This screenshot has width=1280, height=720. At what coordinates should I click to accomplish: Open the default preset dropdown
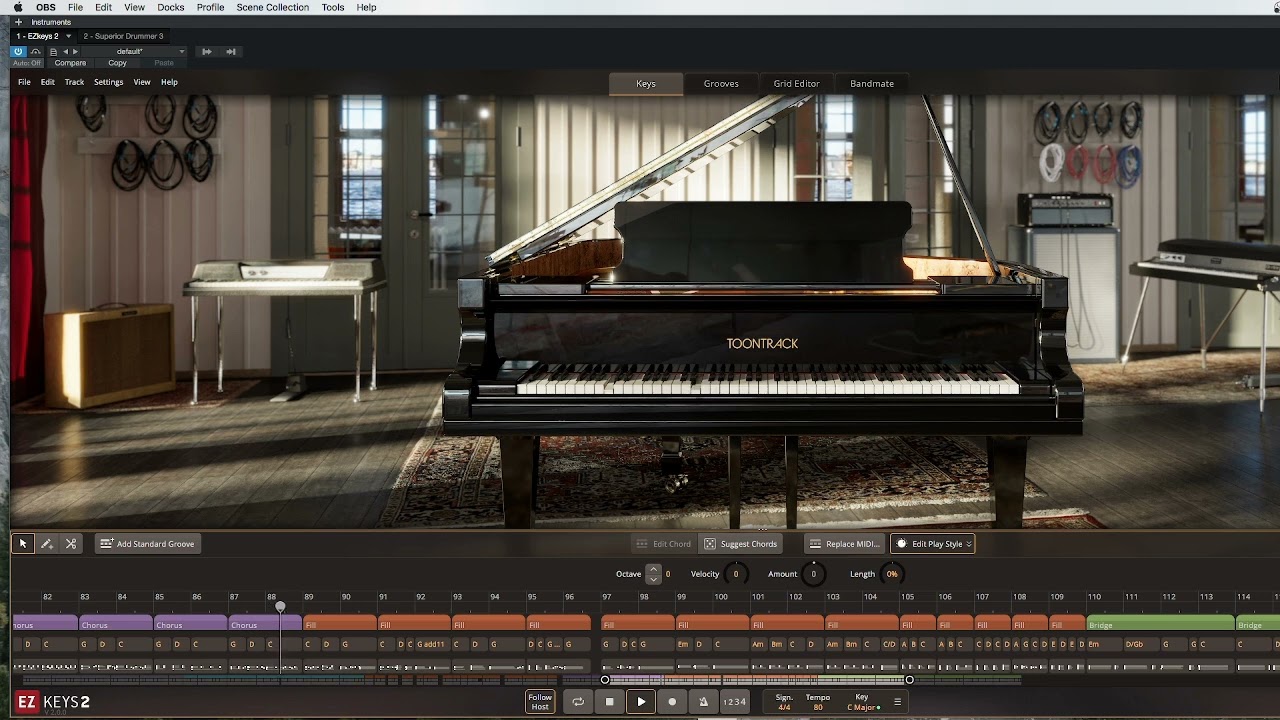tap(132, 51)
